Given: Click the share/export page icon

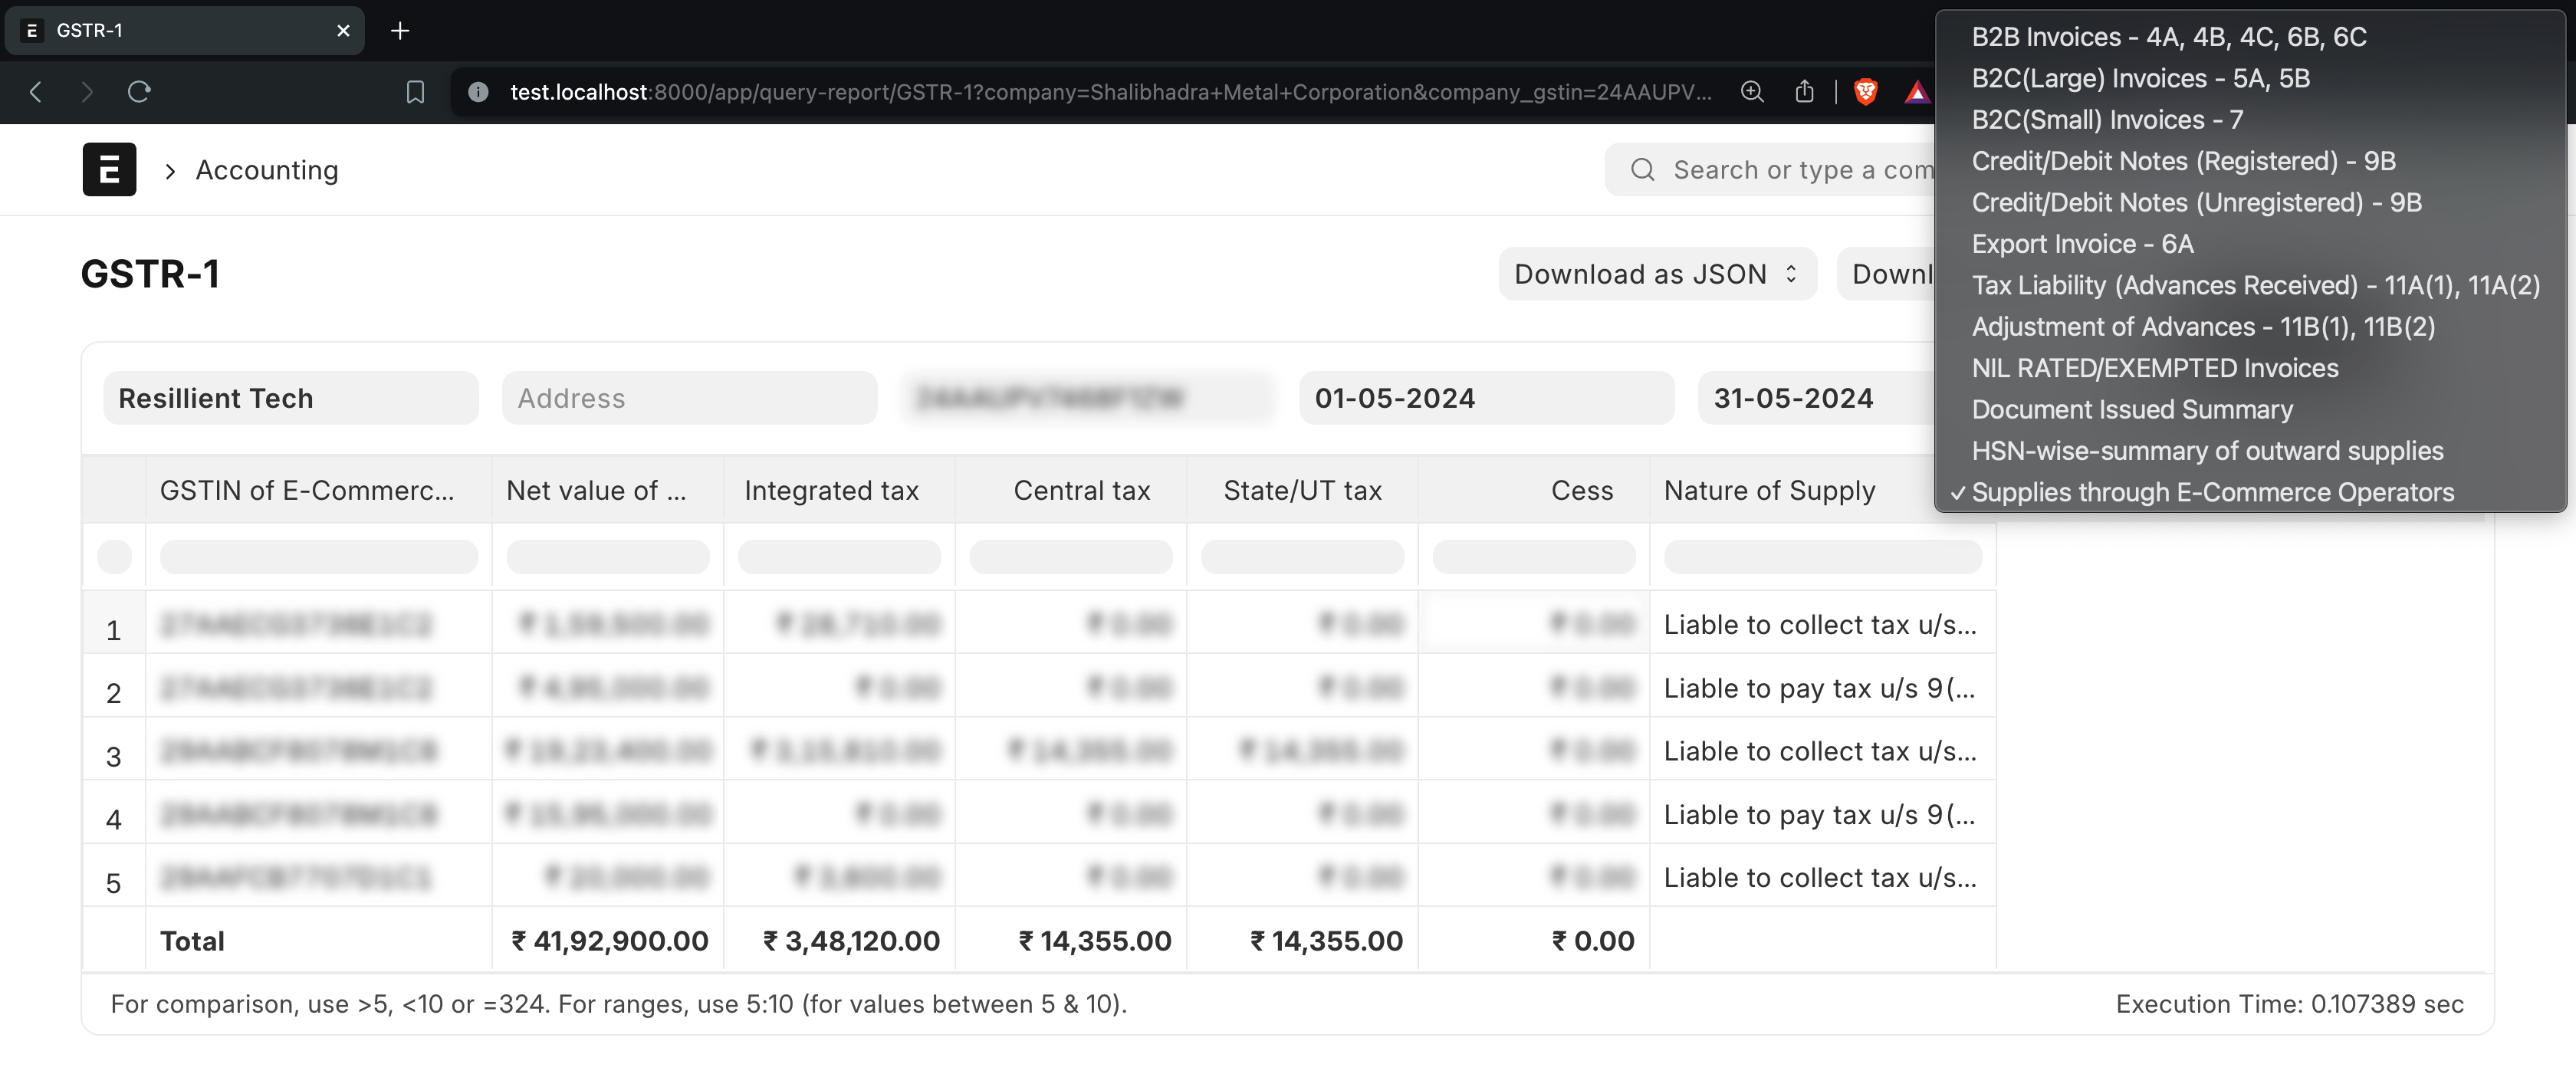Looking at the screenshot, I should point(1804,90).
